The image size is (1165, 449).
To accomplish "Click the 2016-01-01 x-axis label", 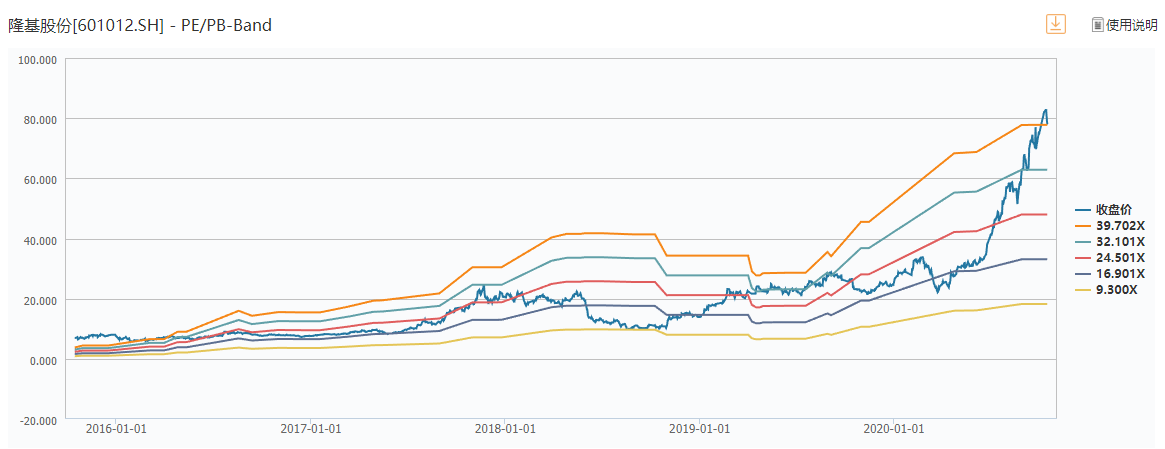I will pyautogui.click(x=116, y=429).
